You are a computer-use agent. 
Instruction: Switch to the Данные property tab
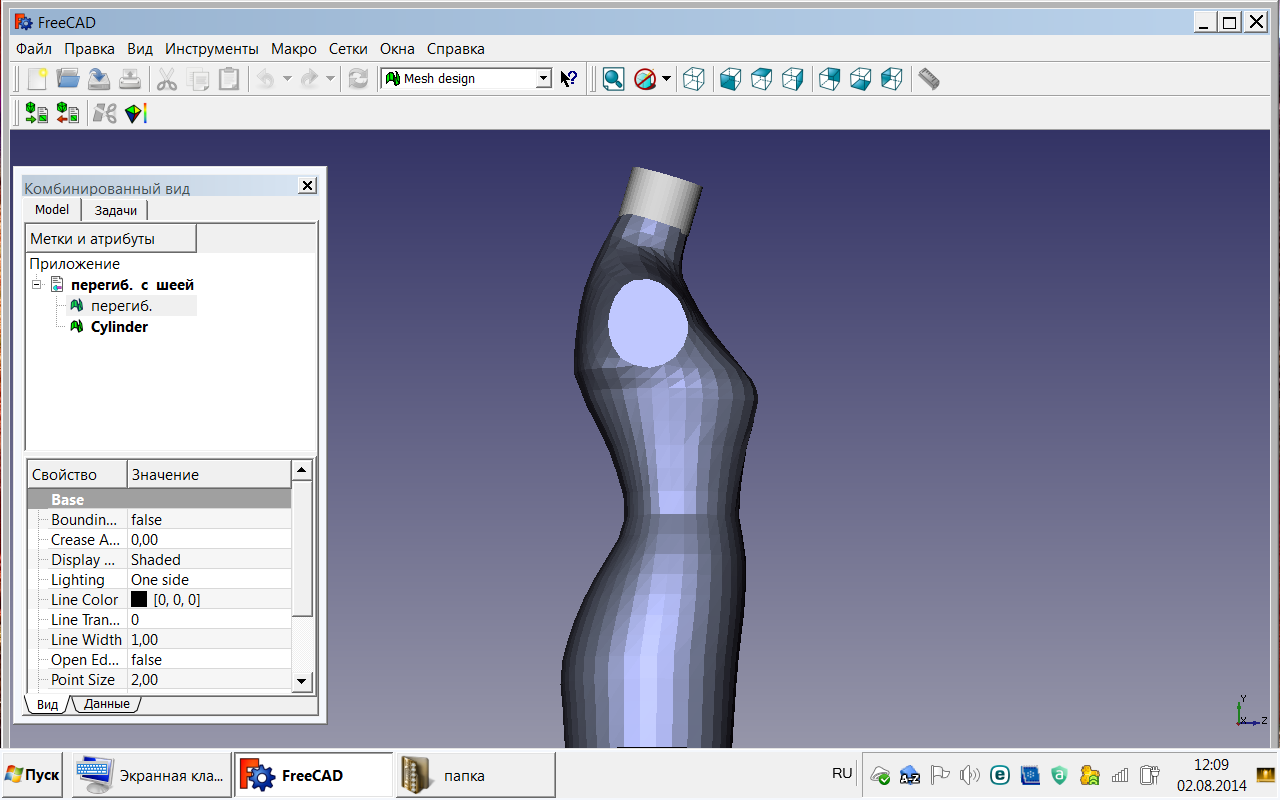106,704
